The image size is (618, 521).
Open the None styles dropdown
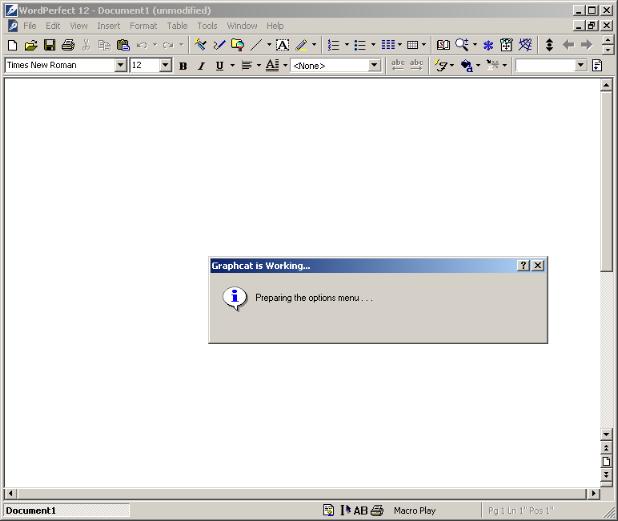point(374,65)
